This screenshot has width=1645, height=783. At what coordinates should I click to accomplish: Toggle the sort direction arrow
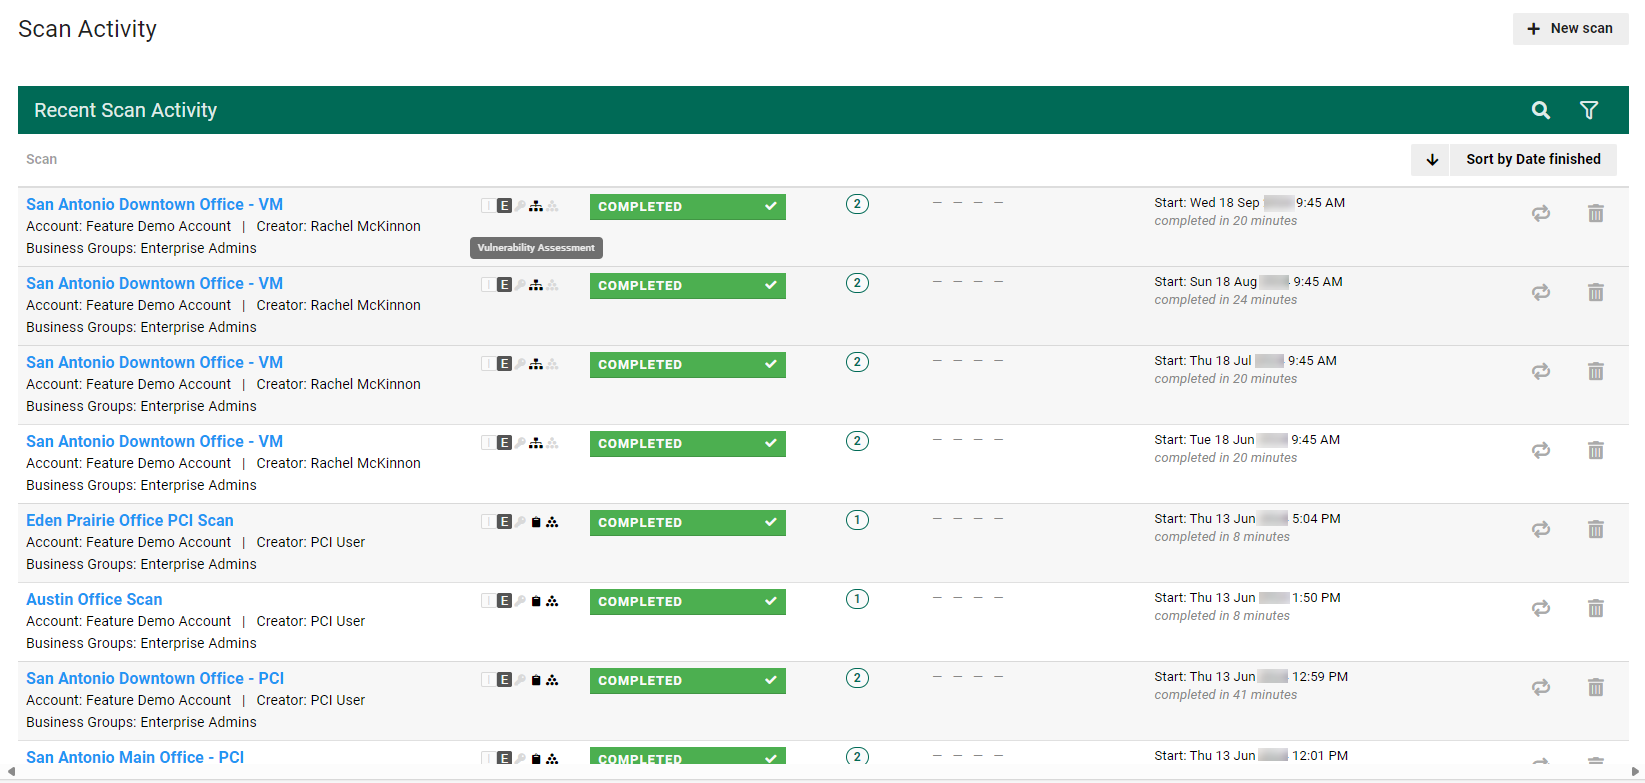[x=1431, y=160]
